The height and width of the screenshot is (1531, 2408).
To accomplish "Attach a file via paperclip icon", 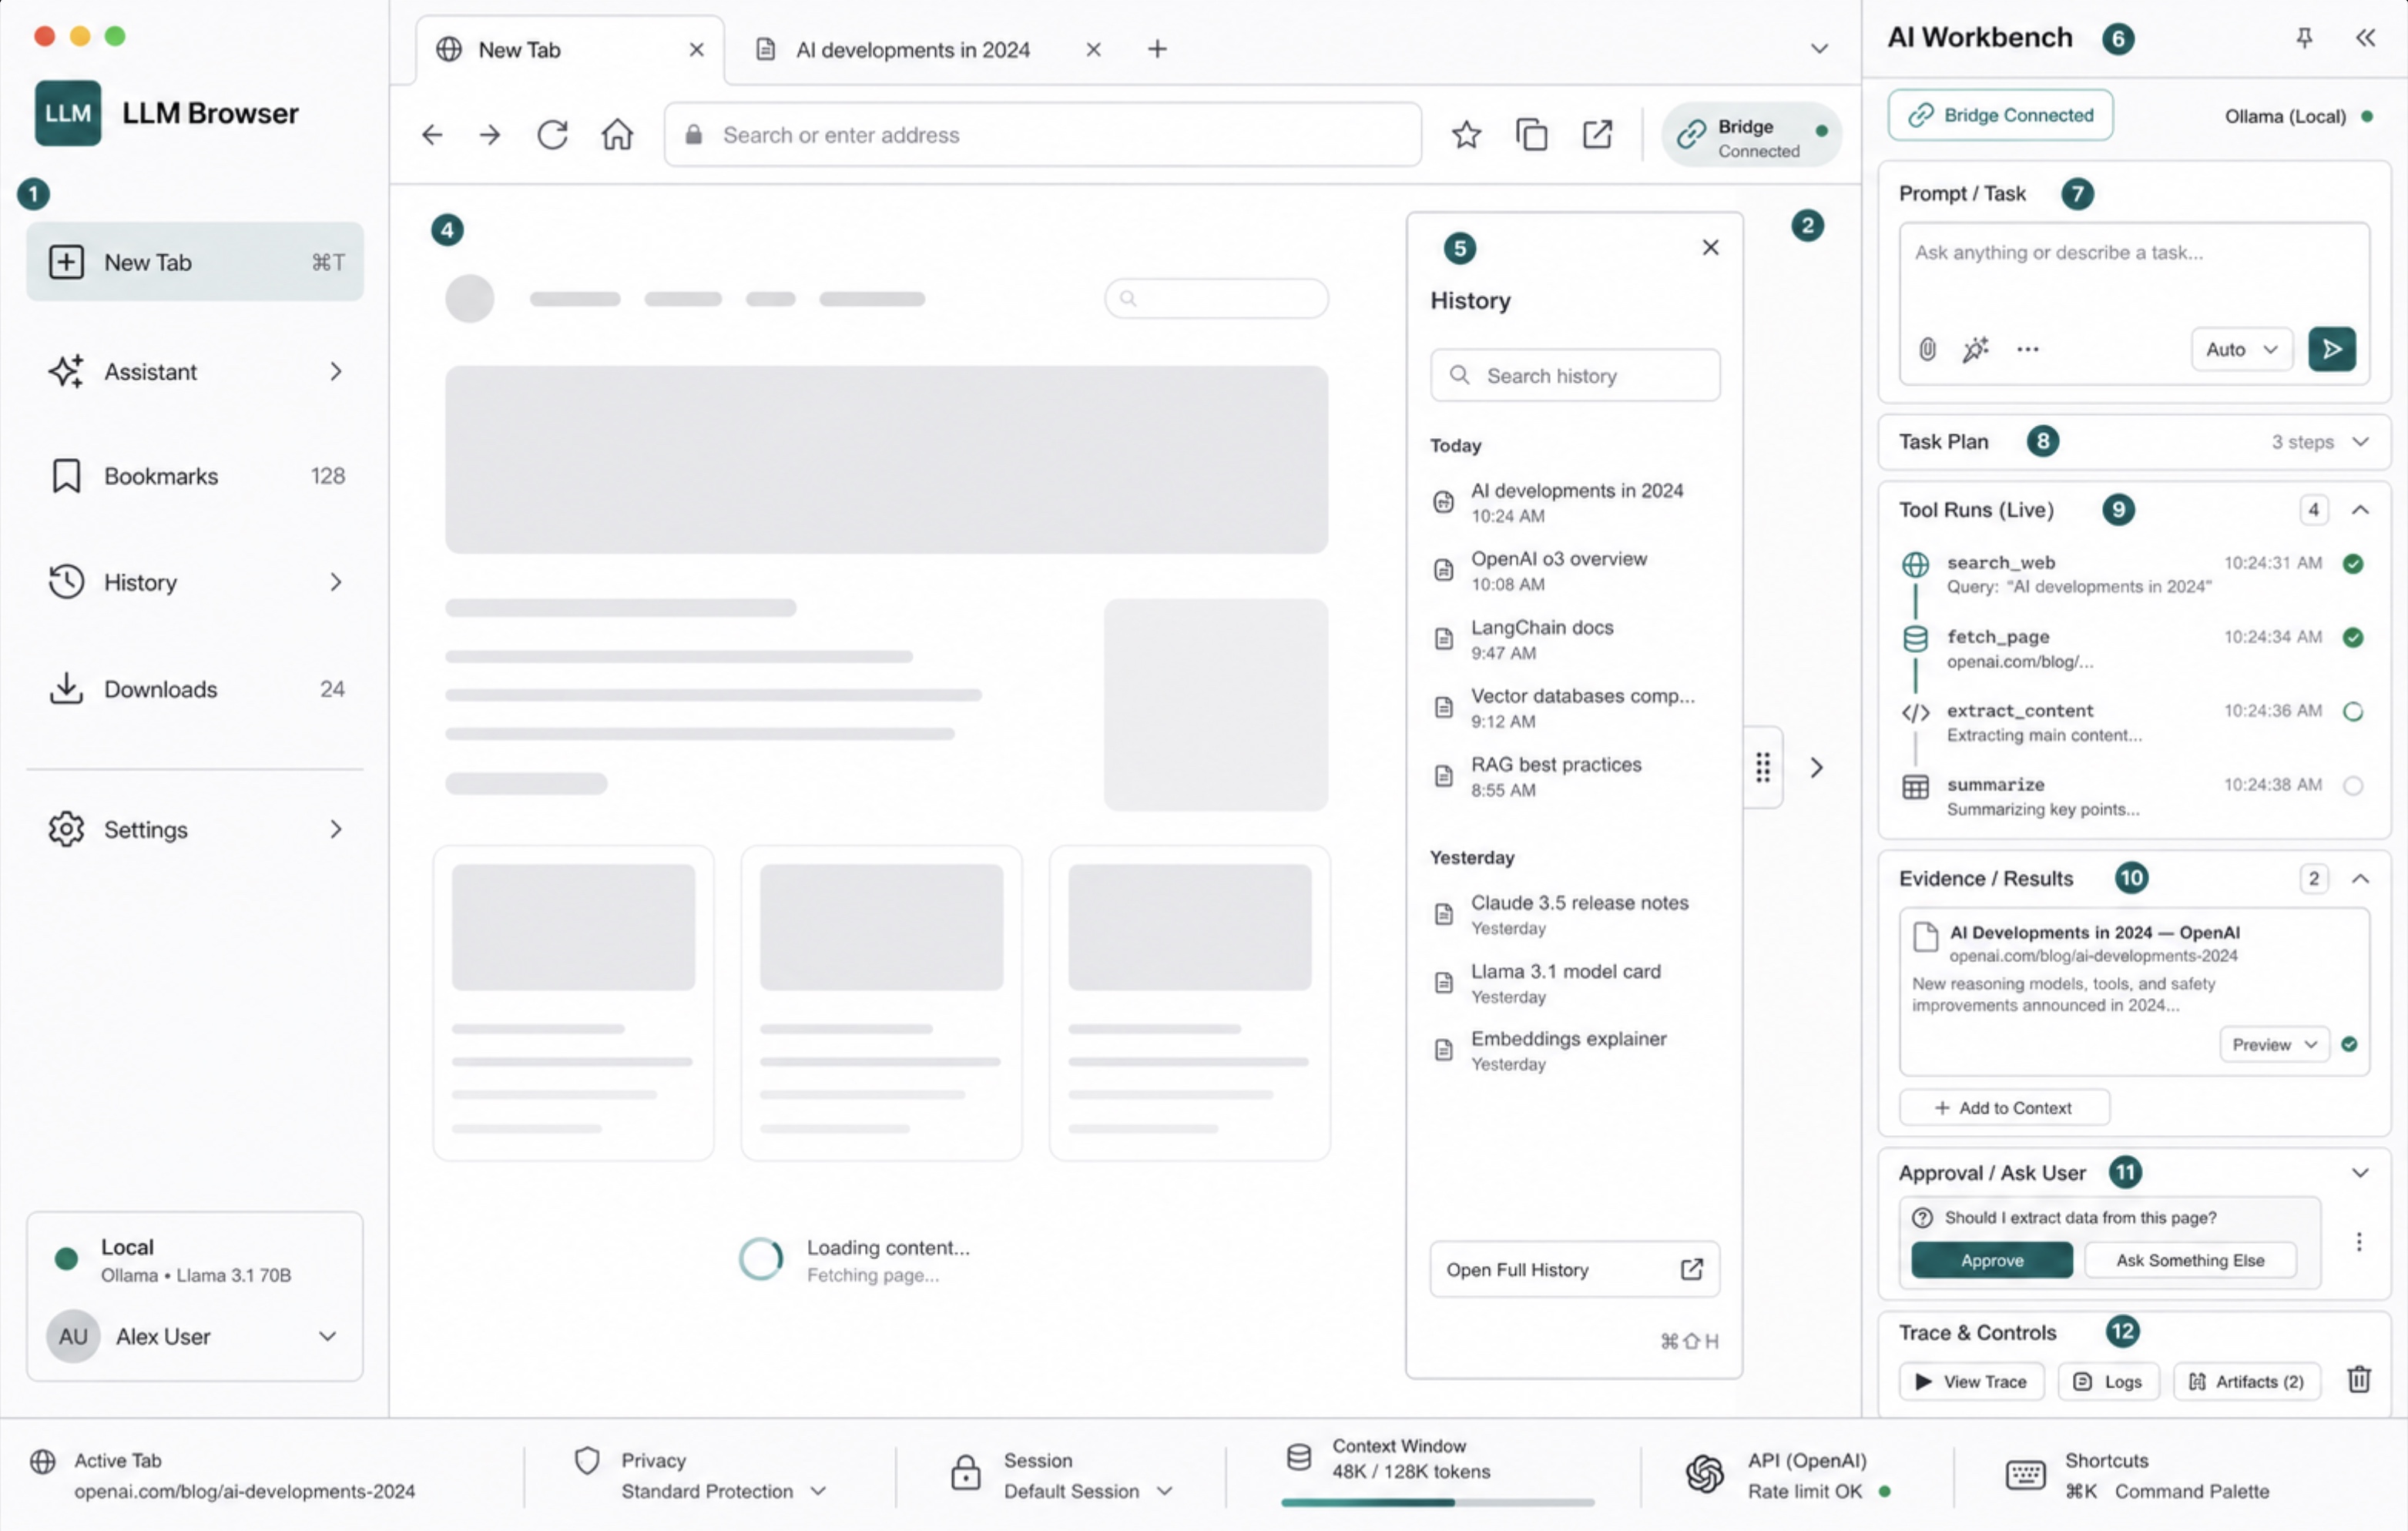I will point(1927,349).
